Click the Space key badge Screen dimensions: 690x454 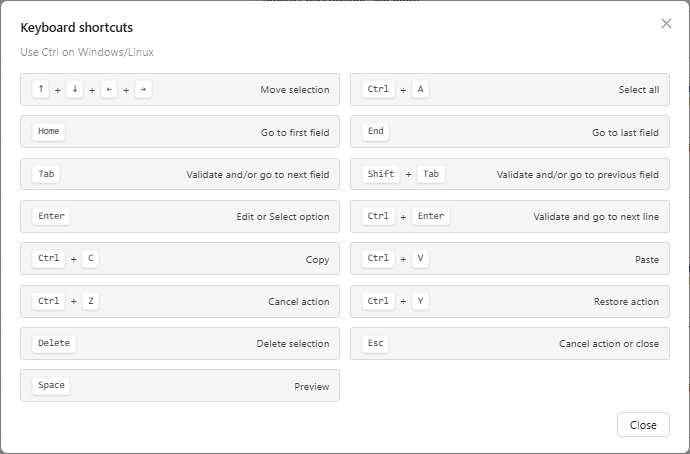coord(51,385)
